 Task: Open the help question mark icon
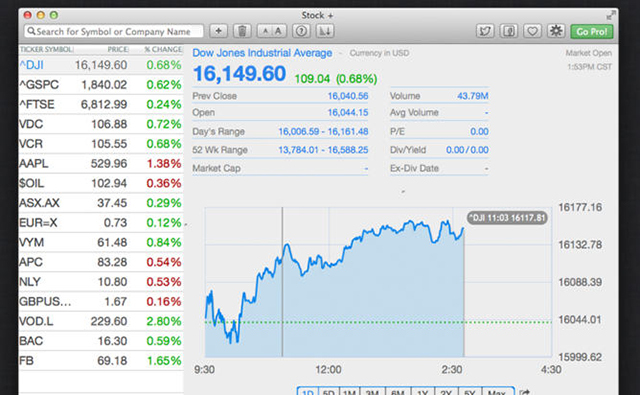coord(301,31)
